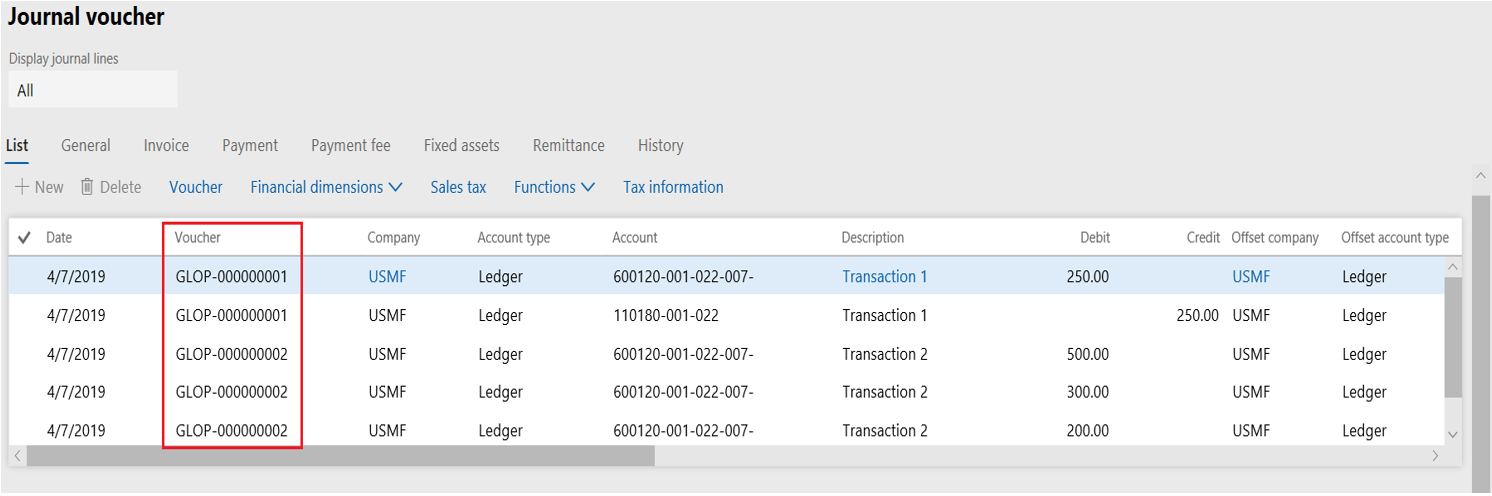Click the plus New button
Image resolution: width=1492 pixels, height=496 pixels.
point(39,187)
